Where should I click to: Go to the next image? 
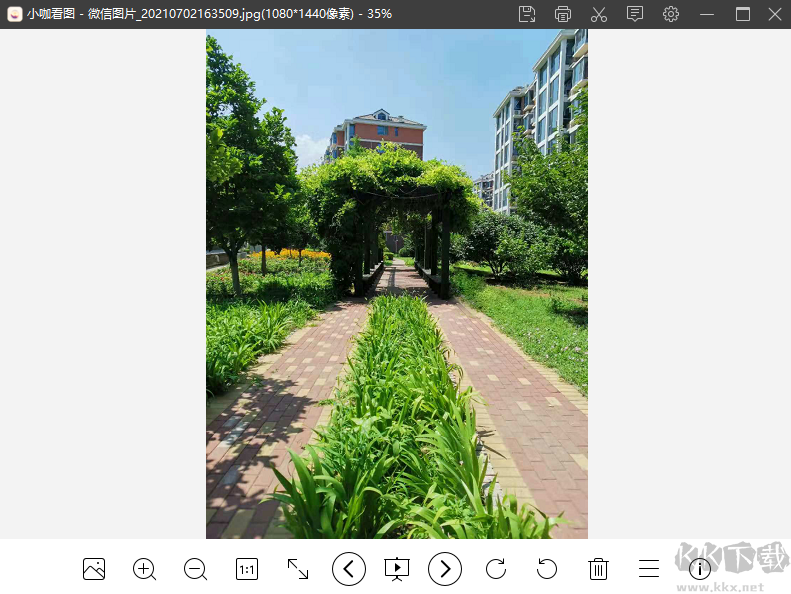pos(445,569)
